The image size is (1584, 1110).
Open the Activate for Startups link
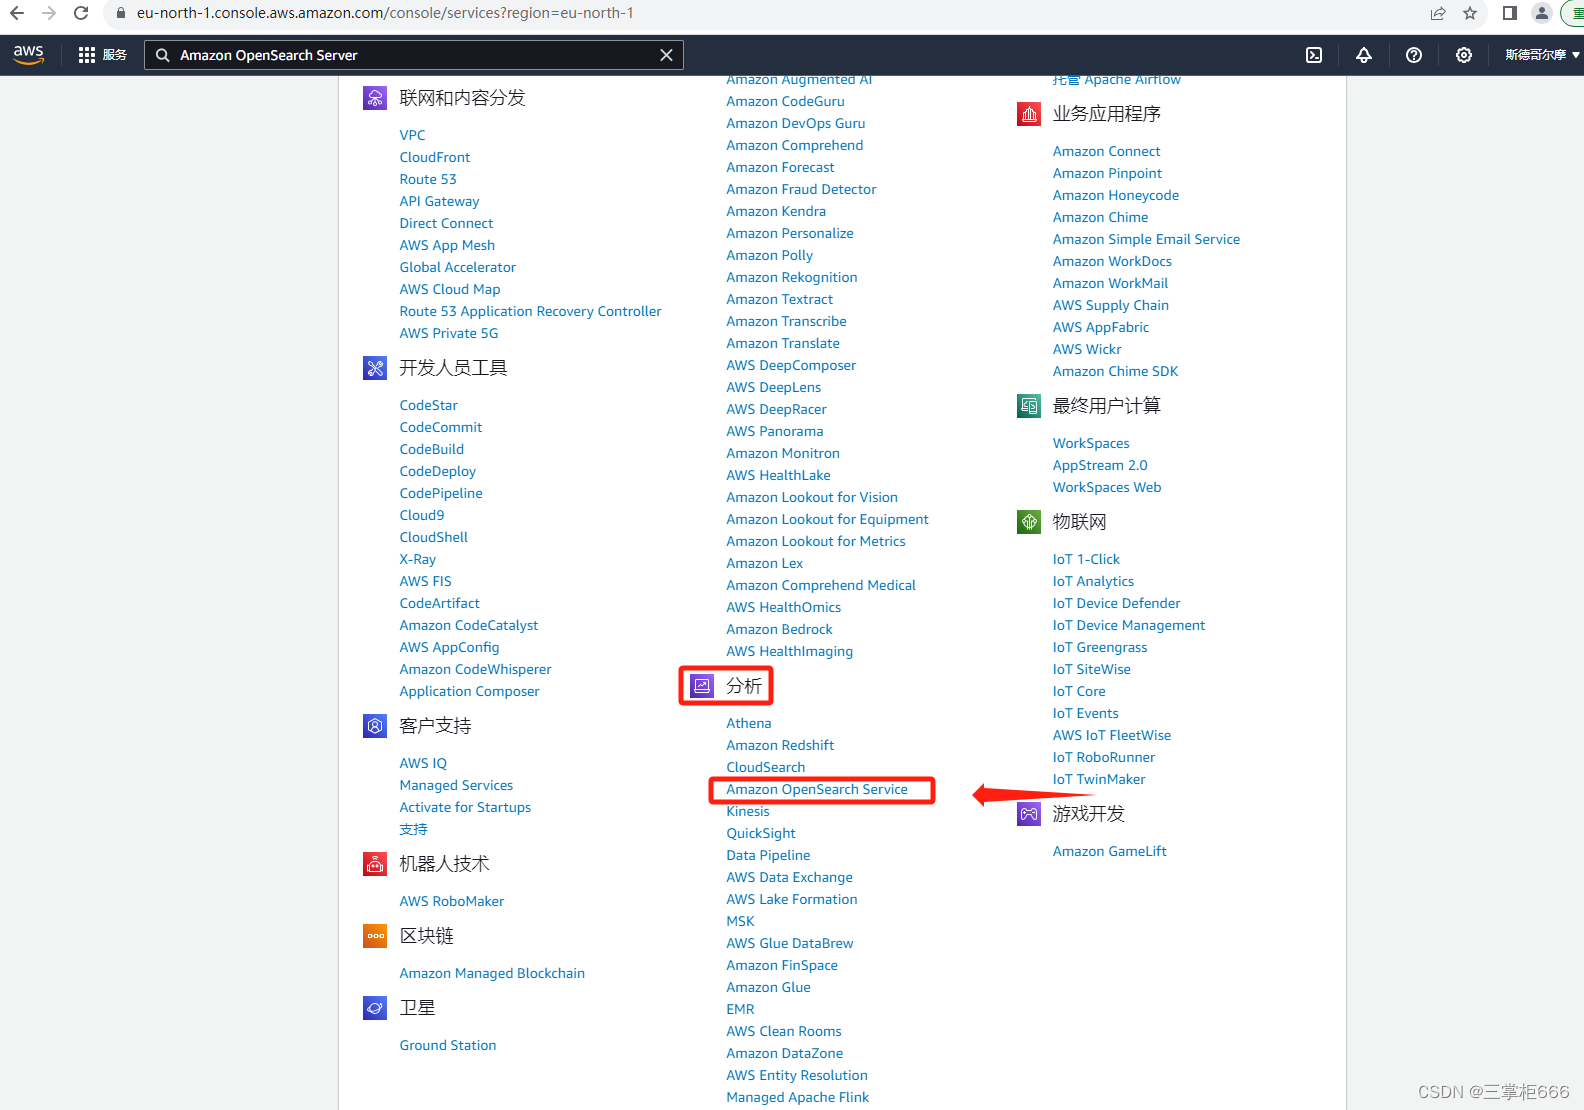pos(465,808)
